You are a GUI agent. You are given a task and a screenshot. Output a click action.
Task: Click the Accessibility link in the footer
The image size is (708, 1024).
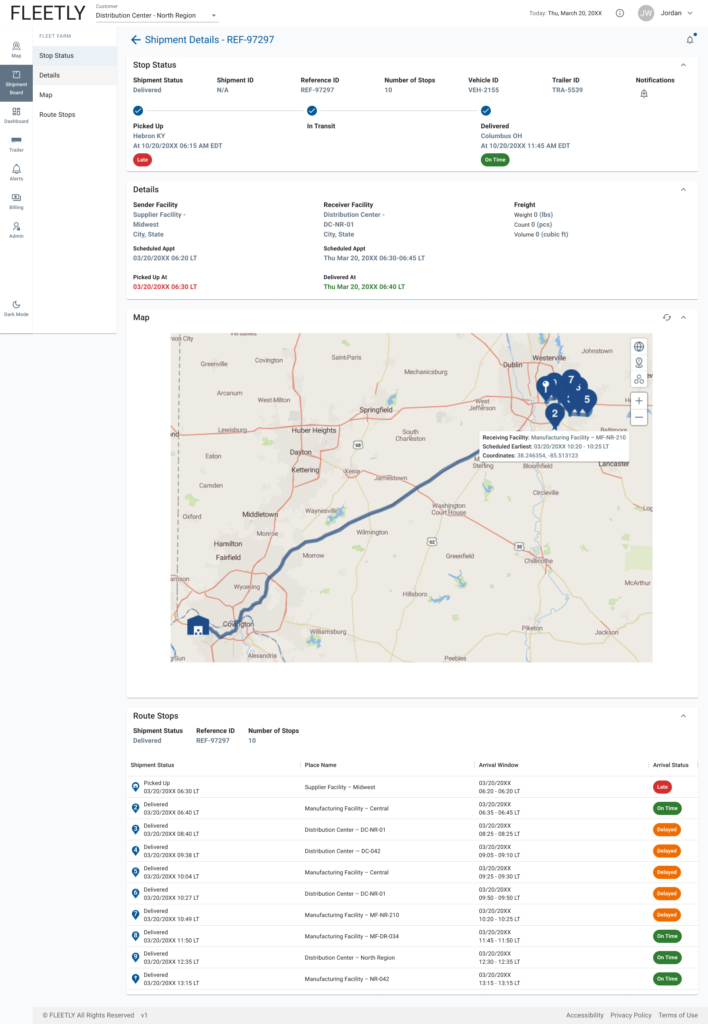[585, 1015]
